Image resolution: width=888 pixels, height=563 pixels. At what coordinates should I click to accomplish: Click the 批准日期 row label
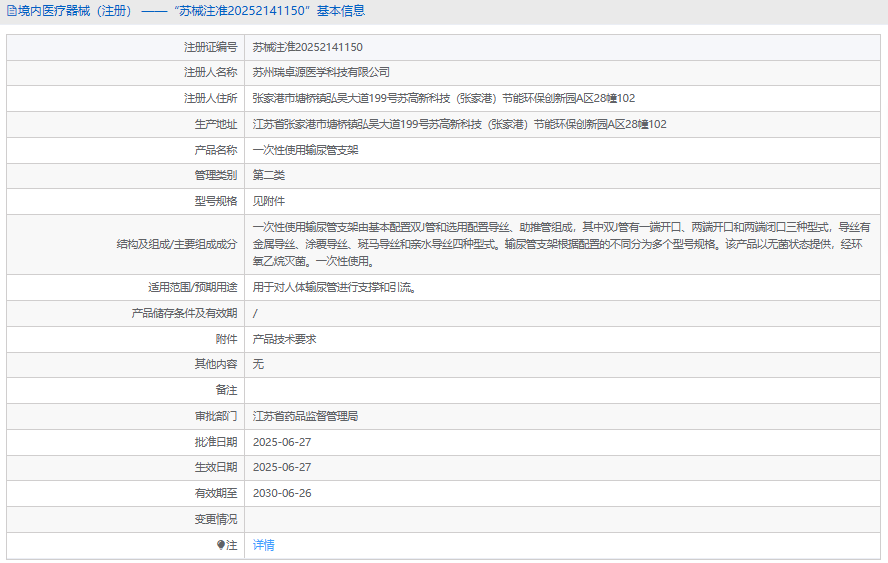[x=216, y=442]
